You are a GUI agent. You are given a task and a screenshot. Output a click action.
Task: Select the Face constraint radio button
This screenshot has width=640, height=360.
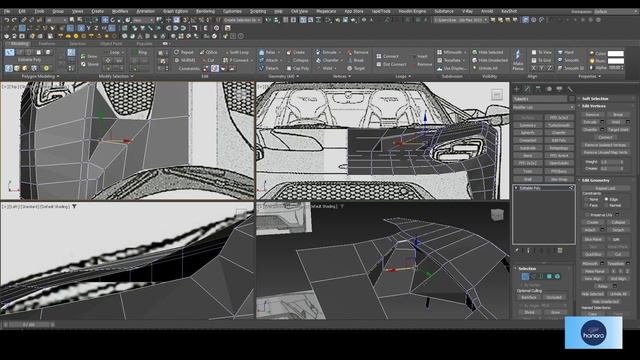pyautogui.click(x=587, y=205)
